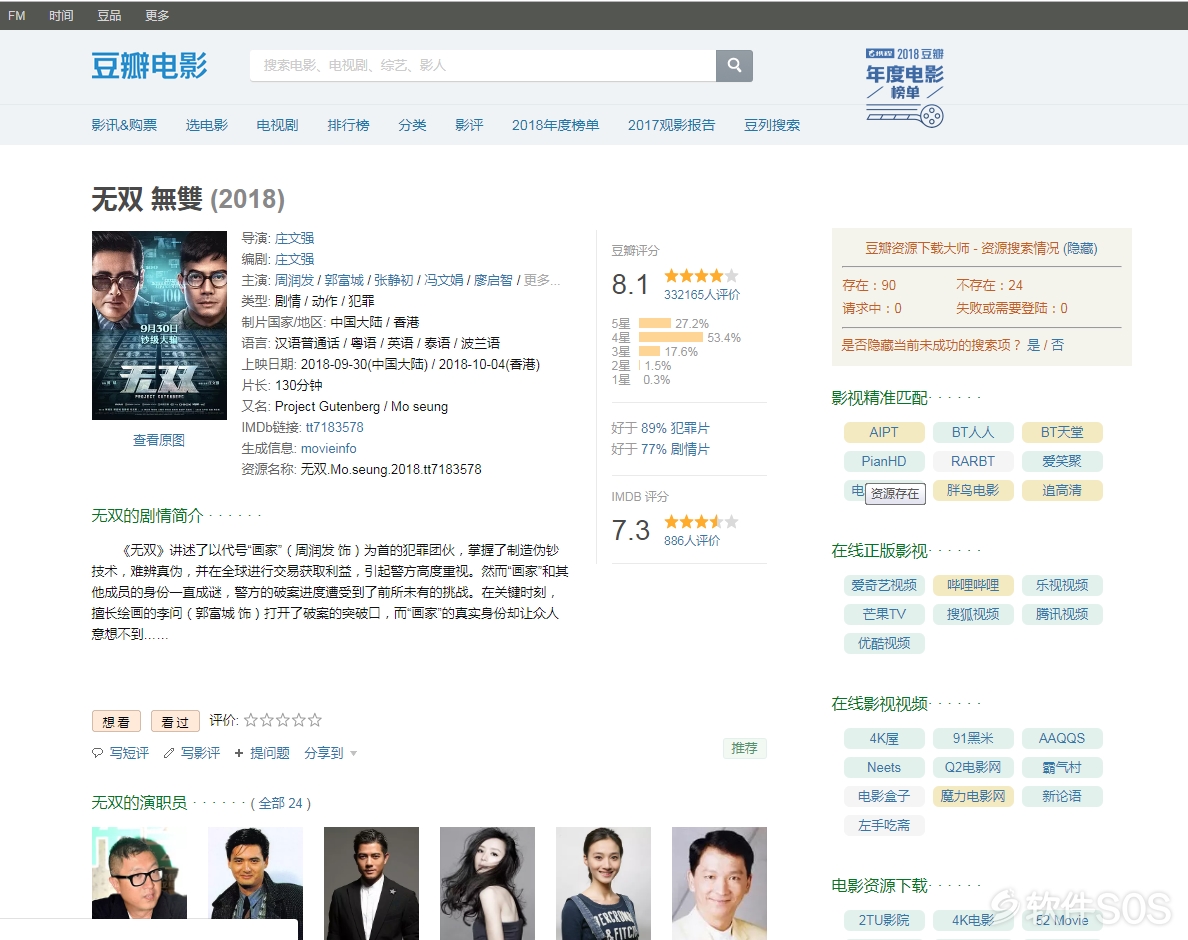The image size is (1188, 940).
Task: Click the pencil icon beside 写影评
Action: 169,753
